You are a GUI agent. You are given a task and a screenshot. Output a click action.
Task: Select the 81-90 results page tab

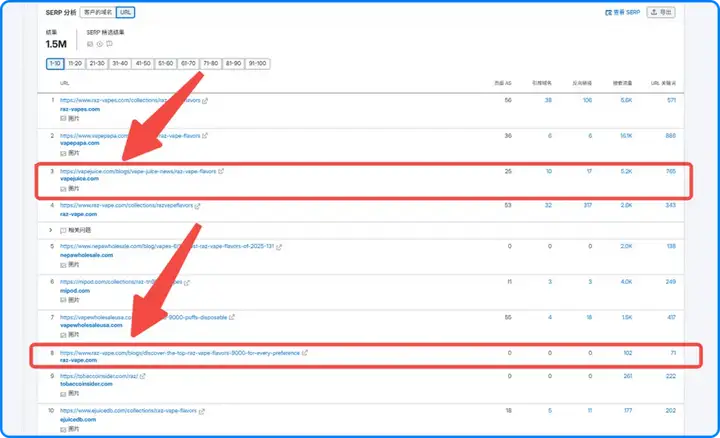tap(233, 64)
